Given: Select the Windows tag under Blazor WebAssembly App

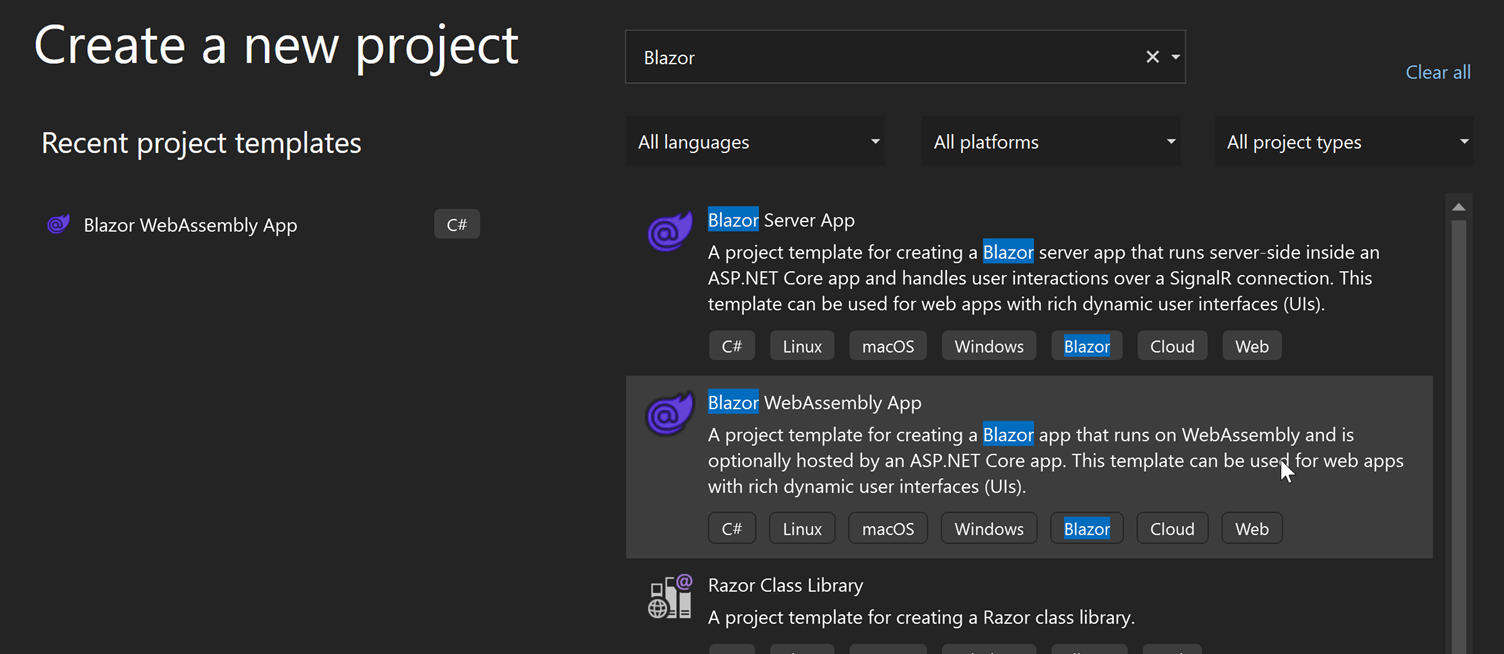Looking at the screenshot, I should click(x=988, y=528).
